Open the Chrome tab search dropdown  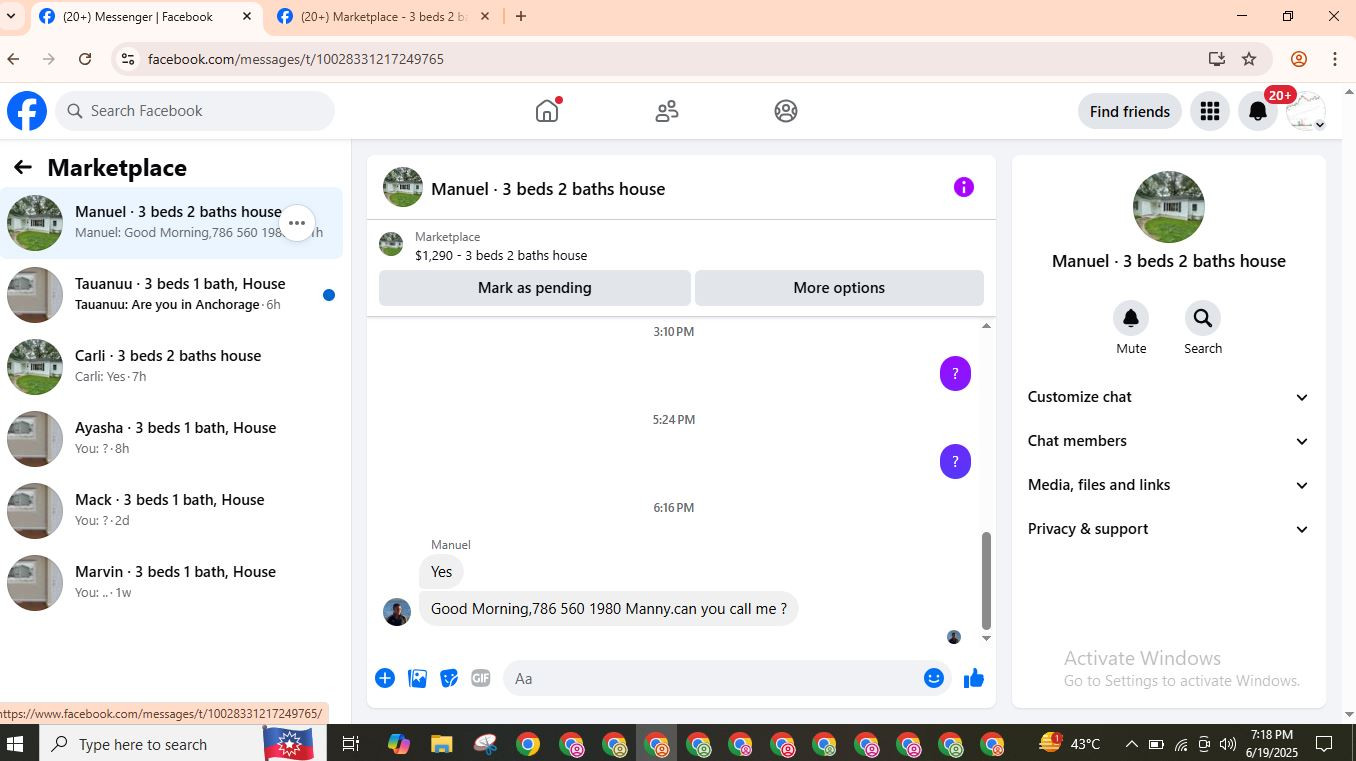pyautogui.click(x=11, y=16)
